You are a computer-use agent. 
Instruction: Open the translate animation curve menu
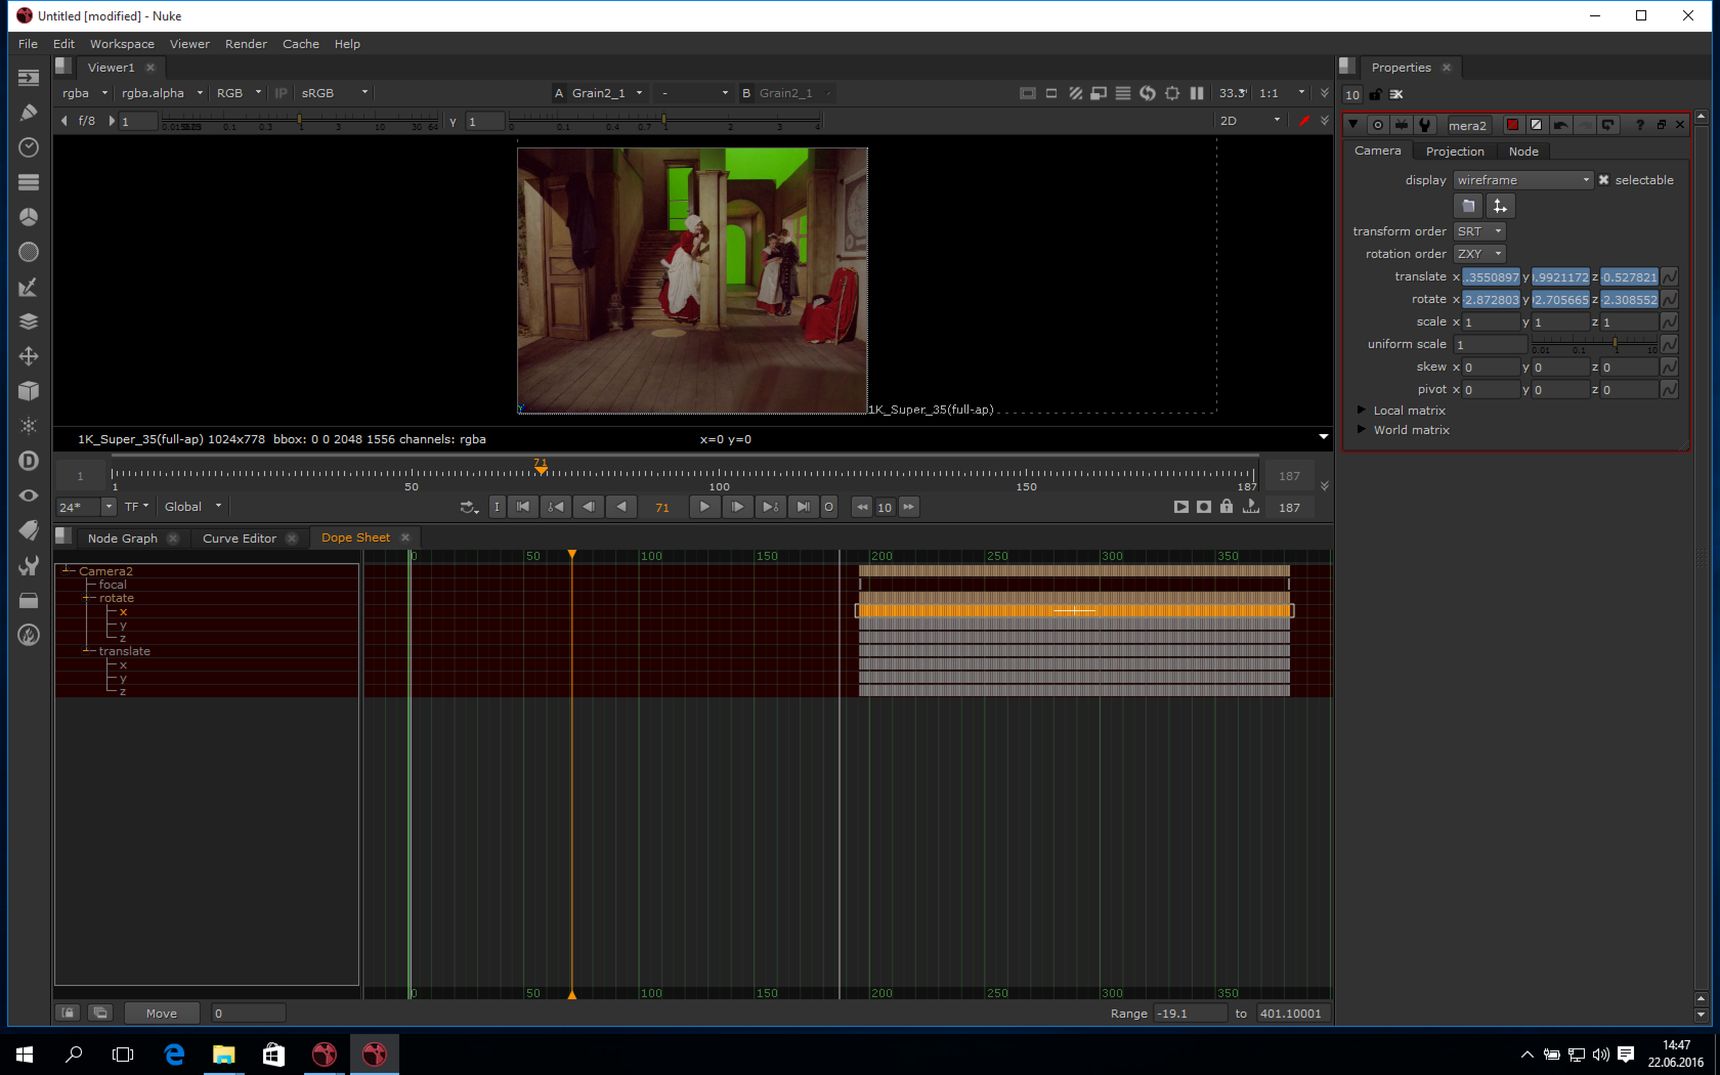[1669, 277]
